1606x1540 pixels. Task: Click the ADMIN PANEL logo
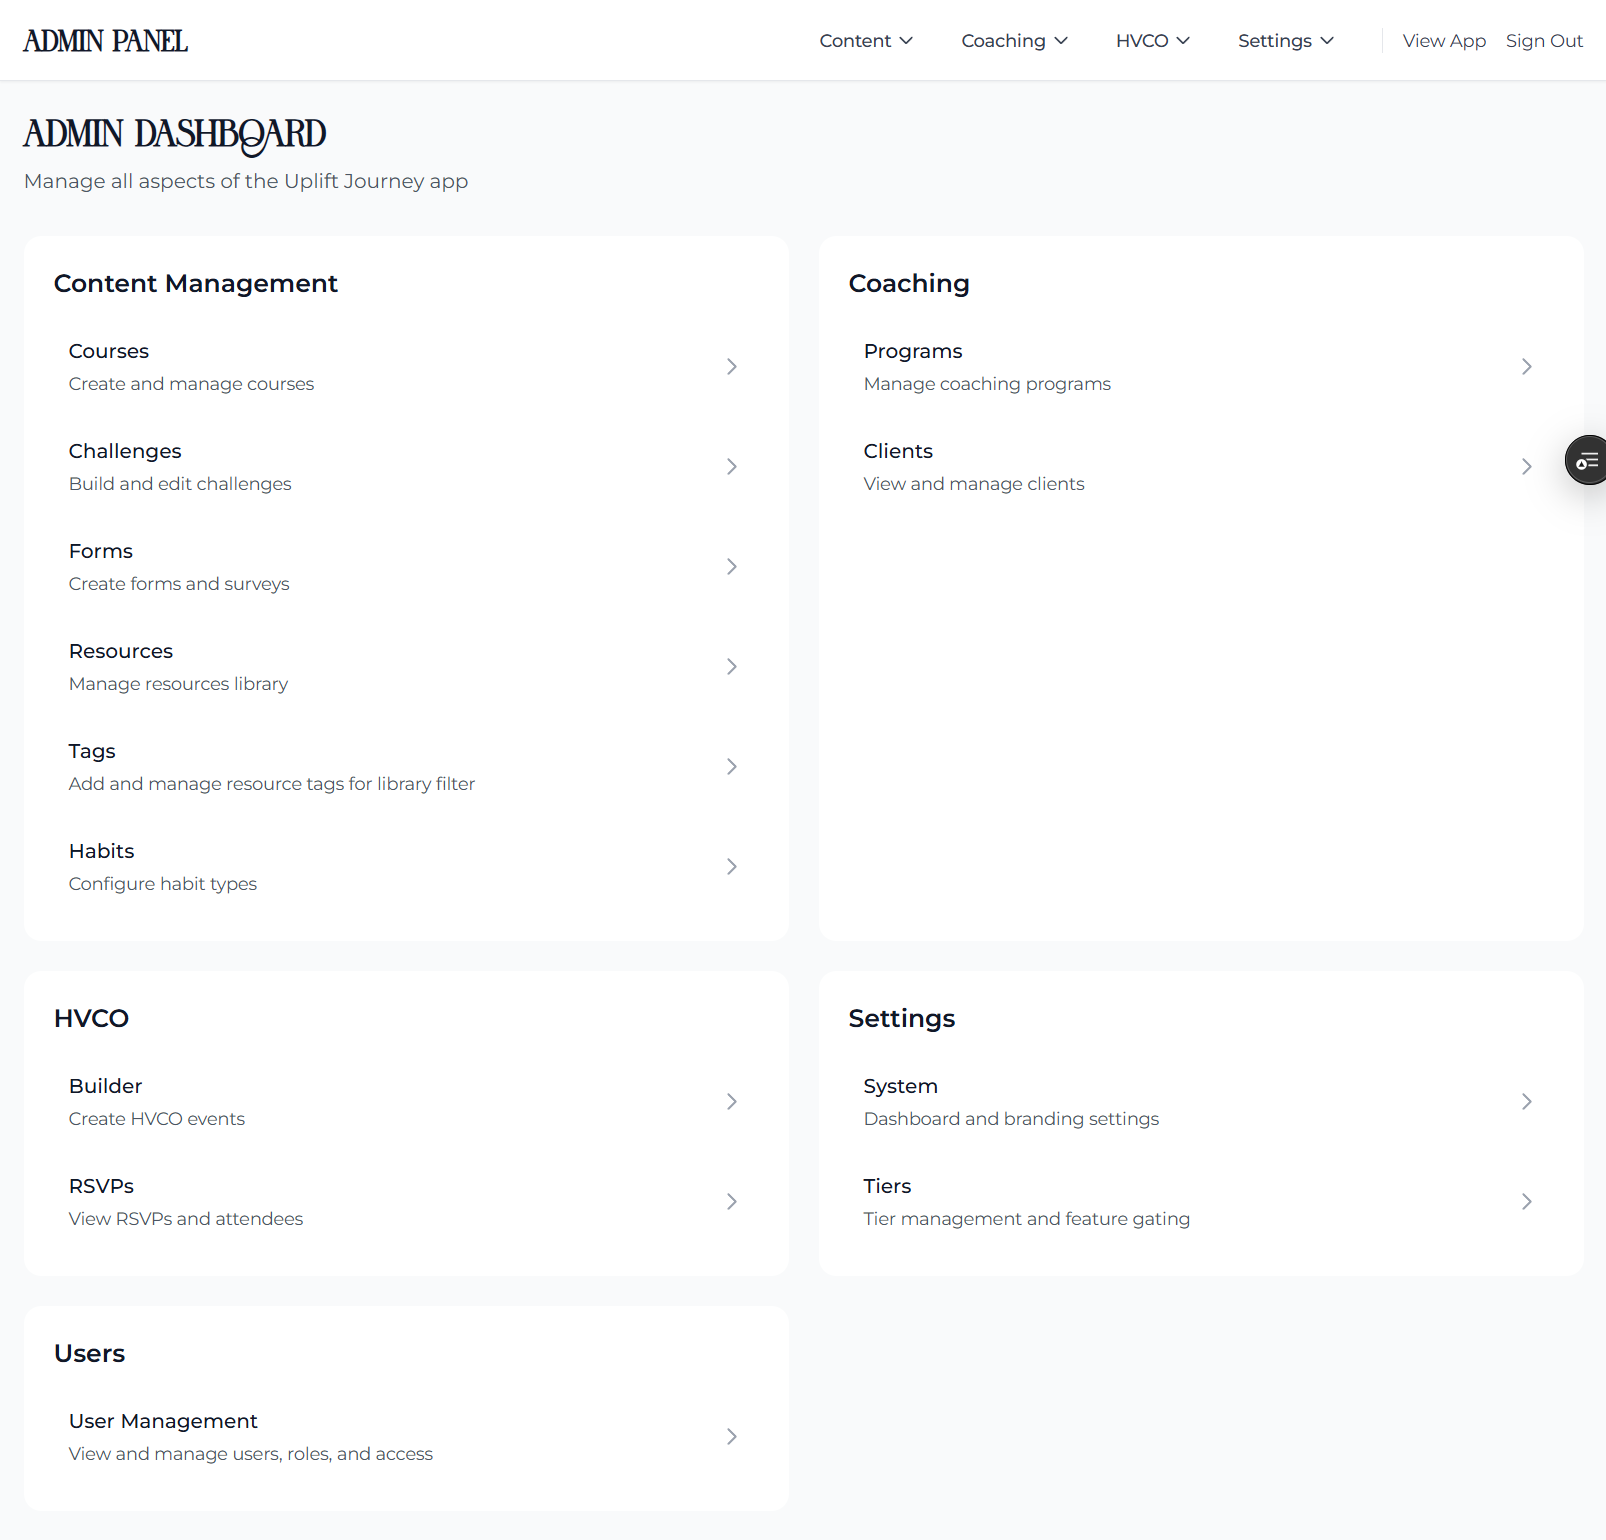(106, 41)
